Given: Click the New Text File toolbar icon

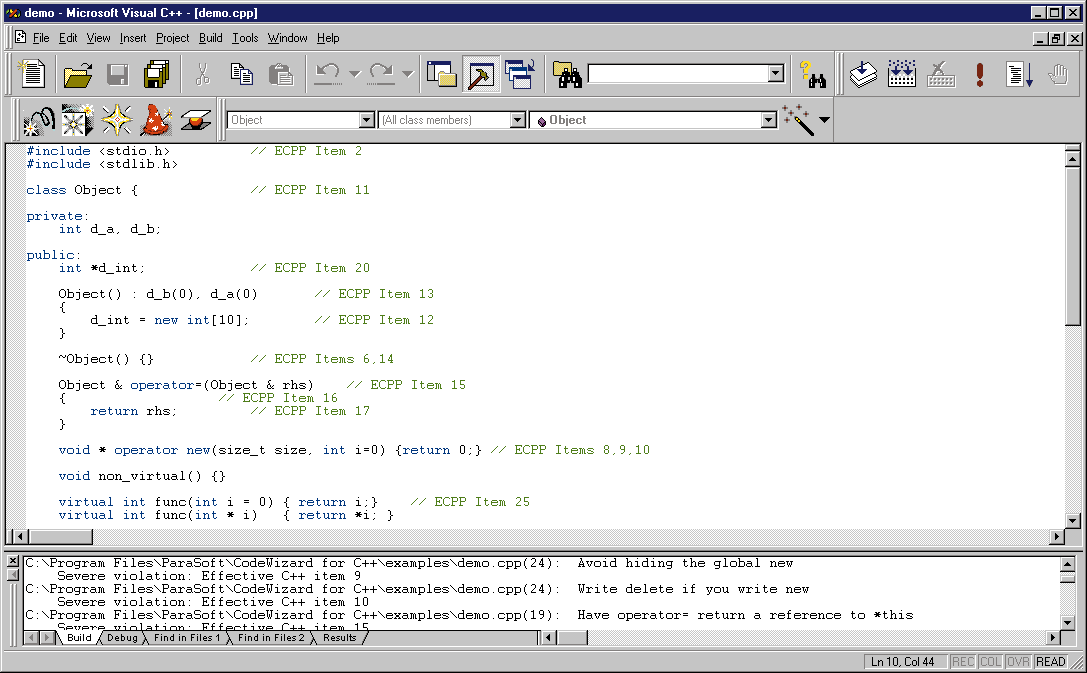Looking at the screenshot, I should (x=33, y=75).
